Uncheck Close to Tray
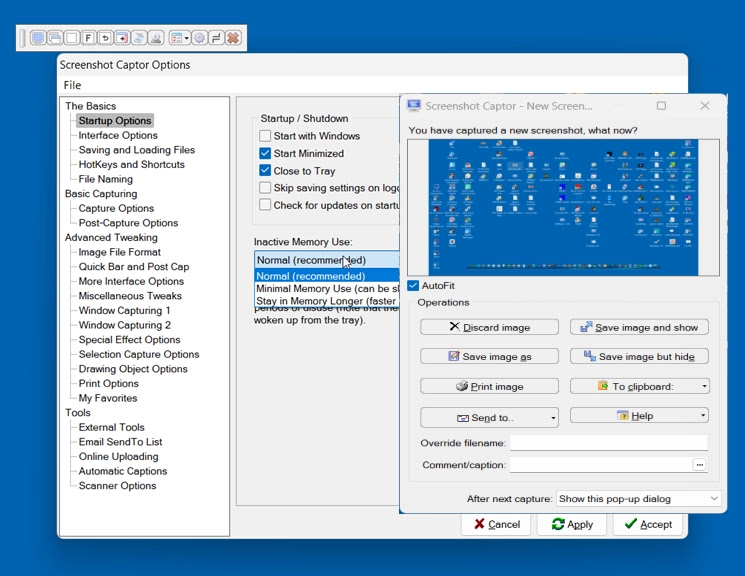The height and width of the screenshot is (576, 745). 265,171
